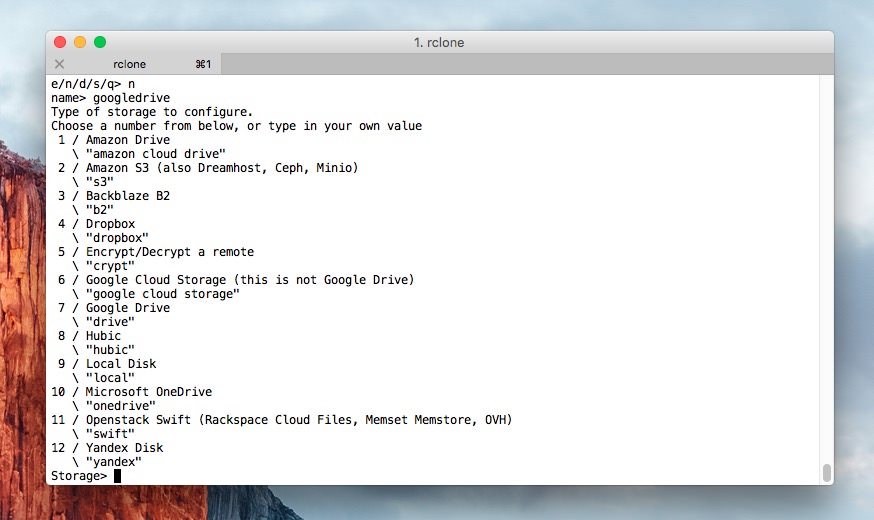Click the red close window button
874x520 pixels.
(60, 42)
